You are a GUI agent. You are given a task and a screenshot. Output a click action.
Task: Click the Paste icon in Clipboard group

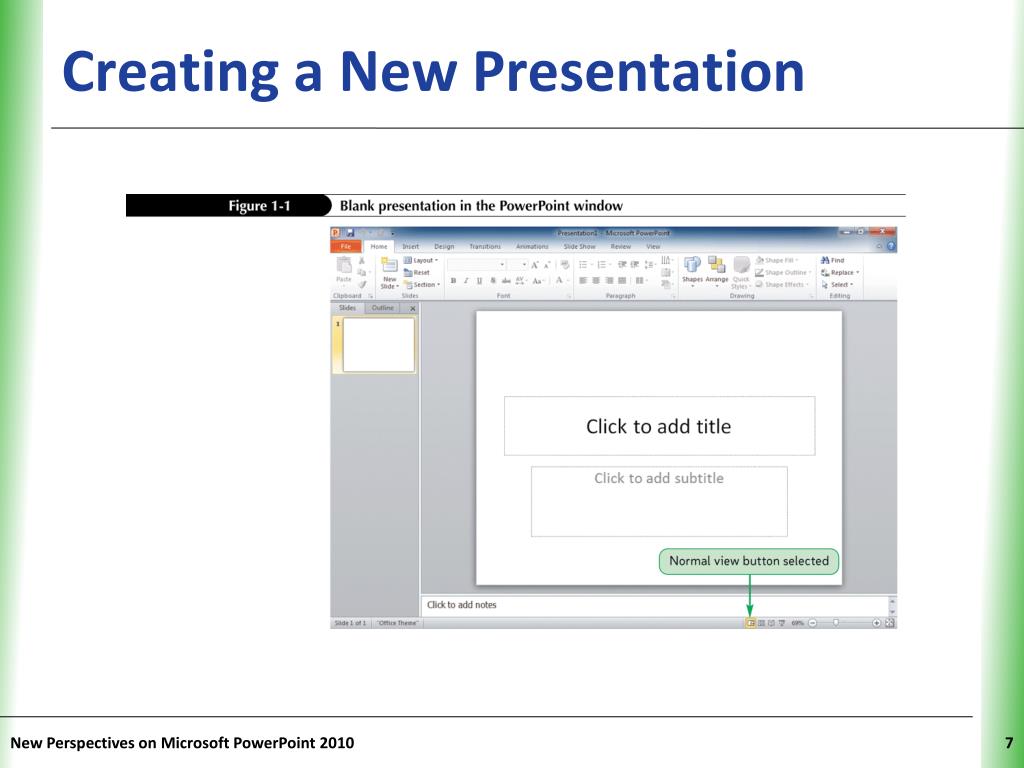point(344,264)
